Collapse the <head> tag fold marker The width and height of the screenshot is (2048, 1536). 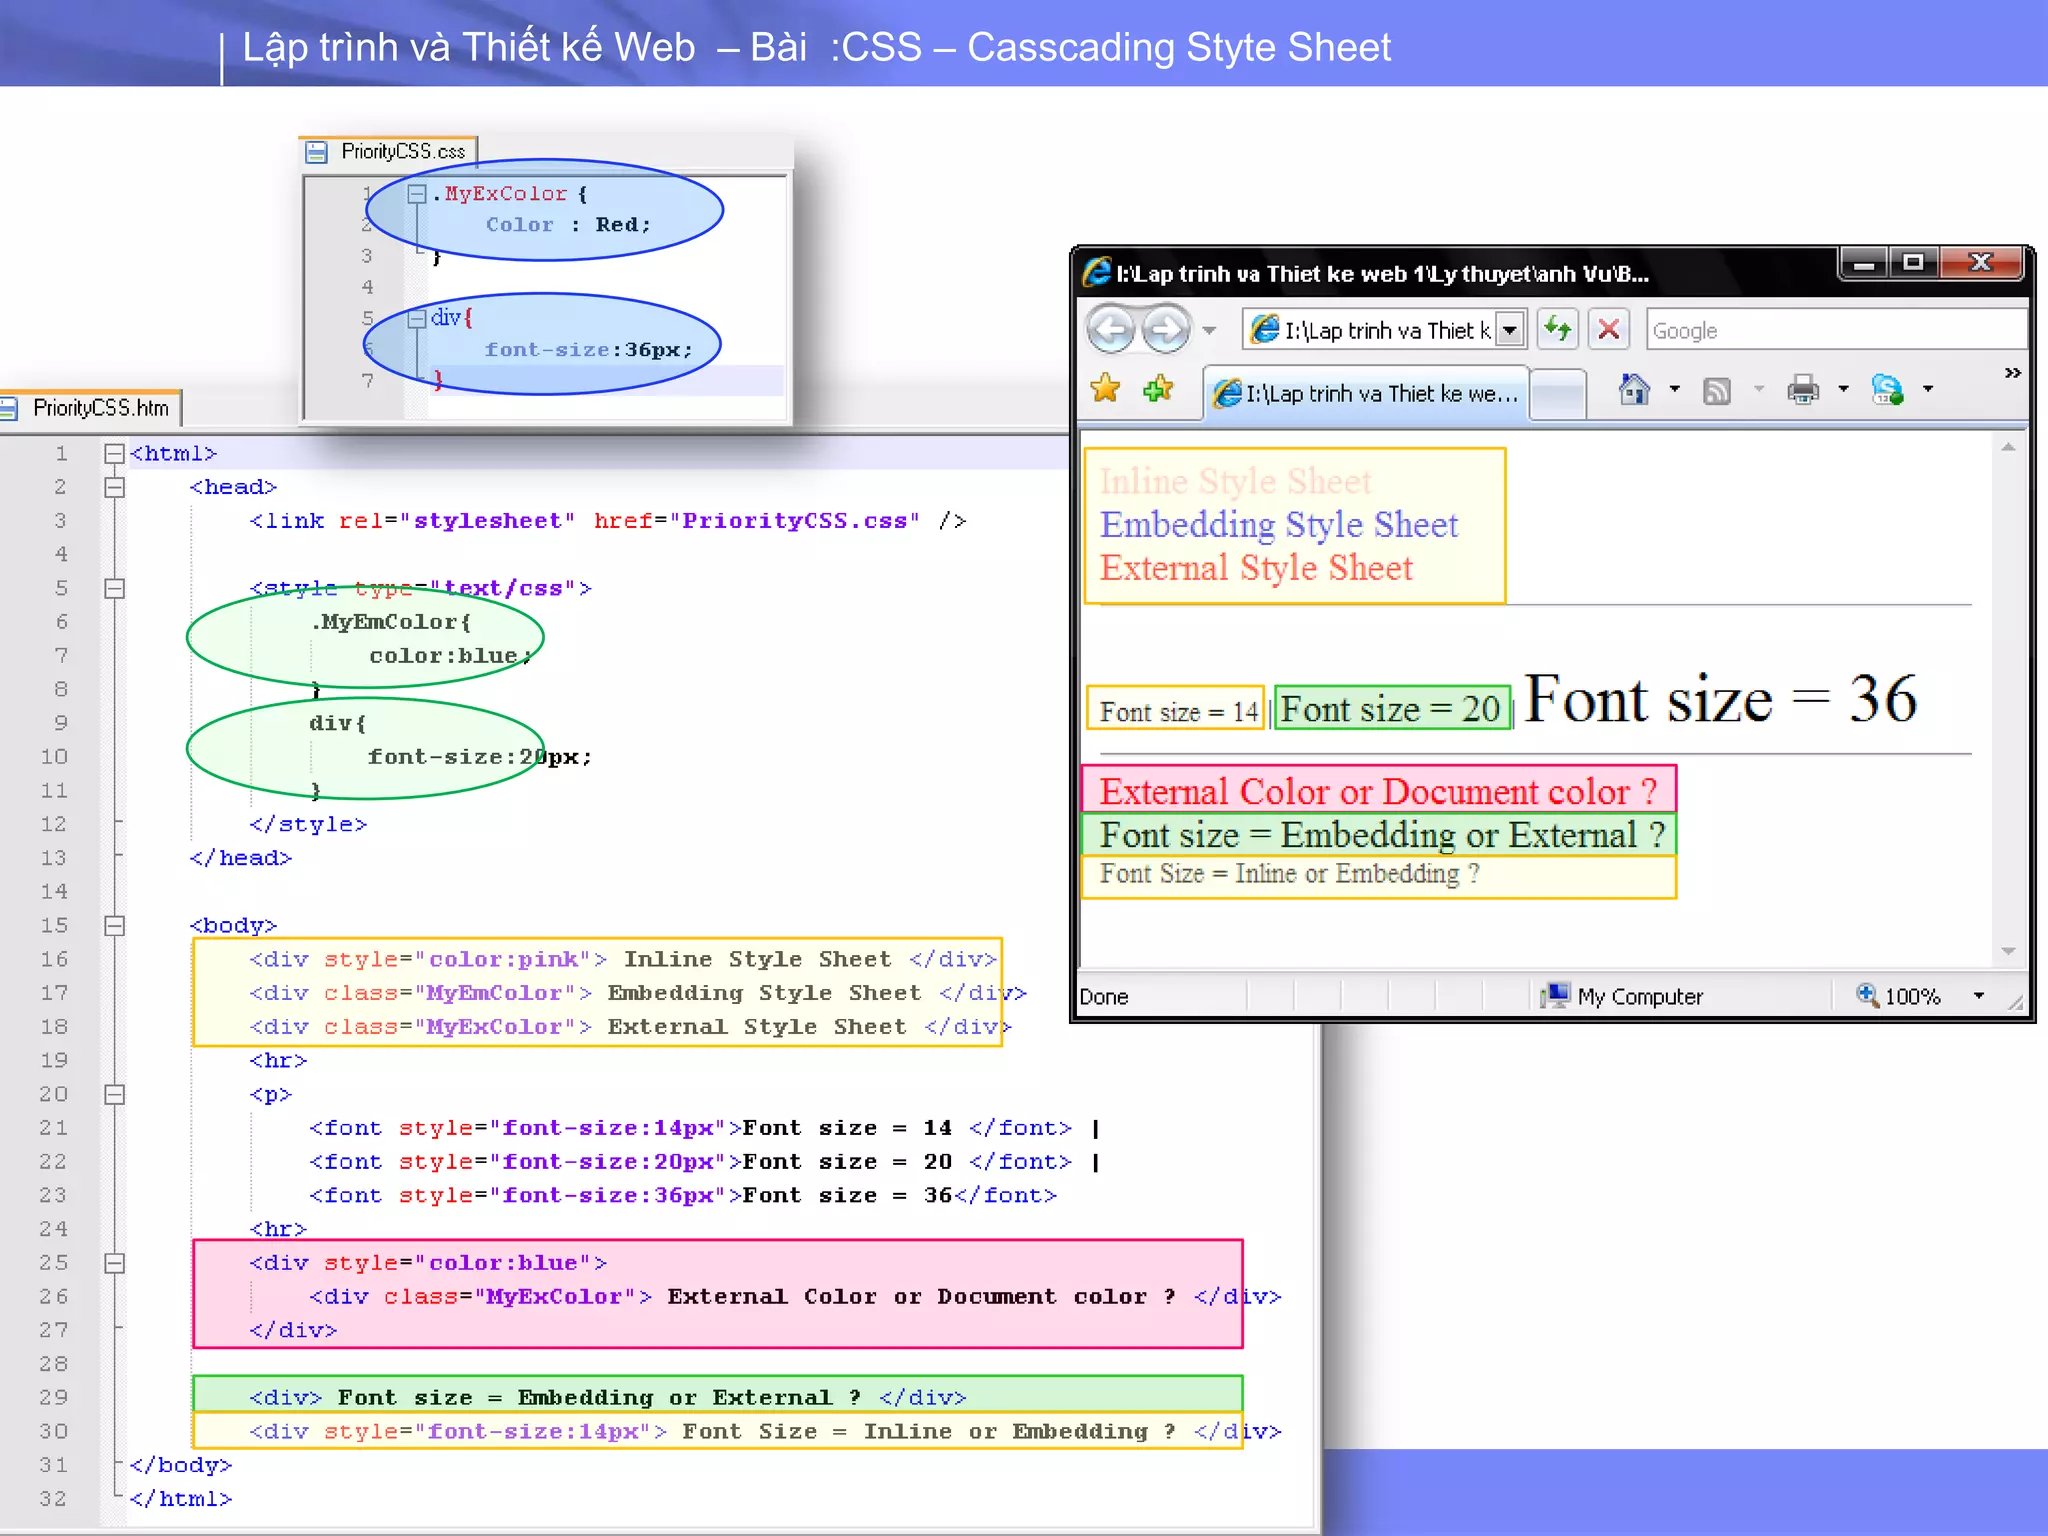pyautogui.click(x=114, y=487)
